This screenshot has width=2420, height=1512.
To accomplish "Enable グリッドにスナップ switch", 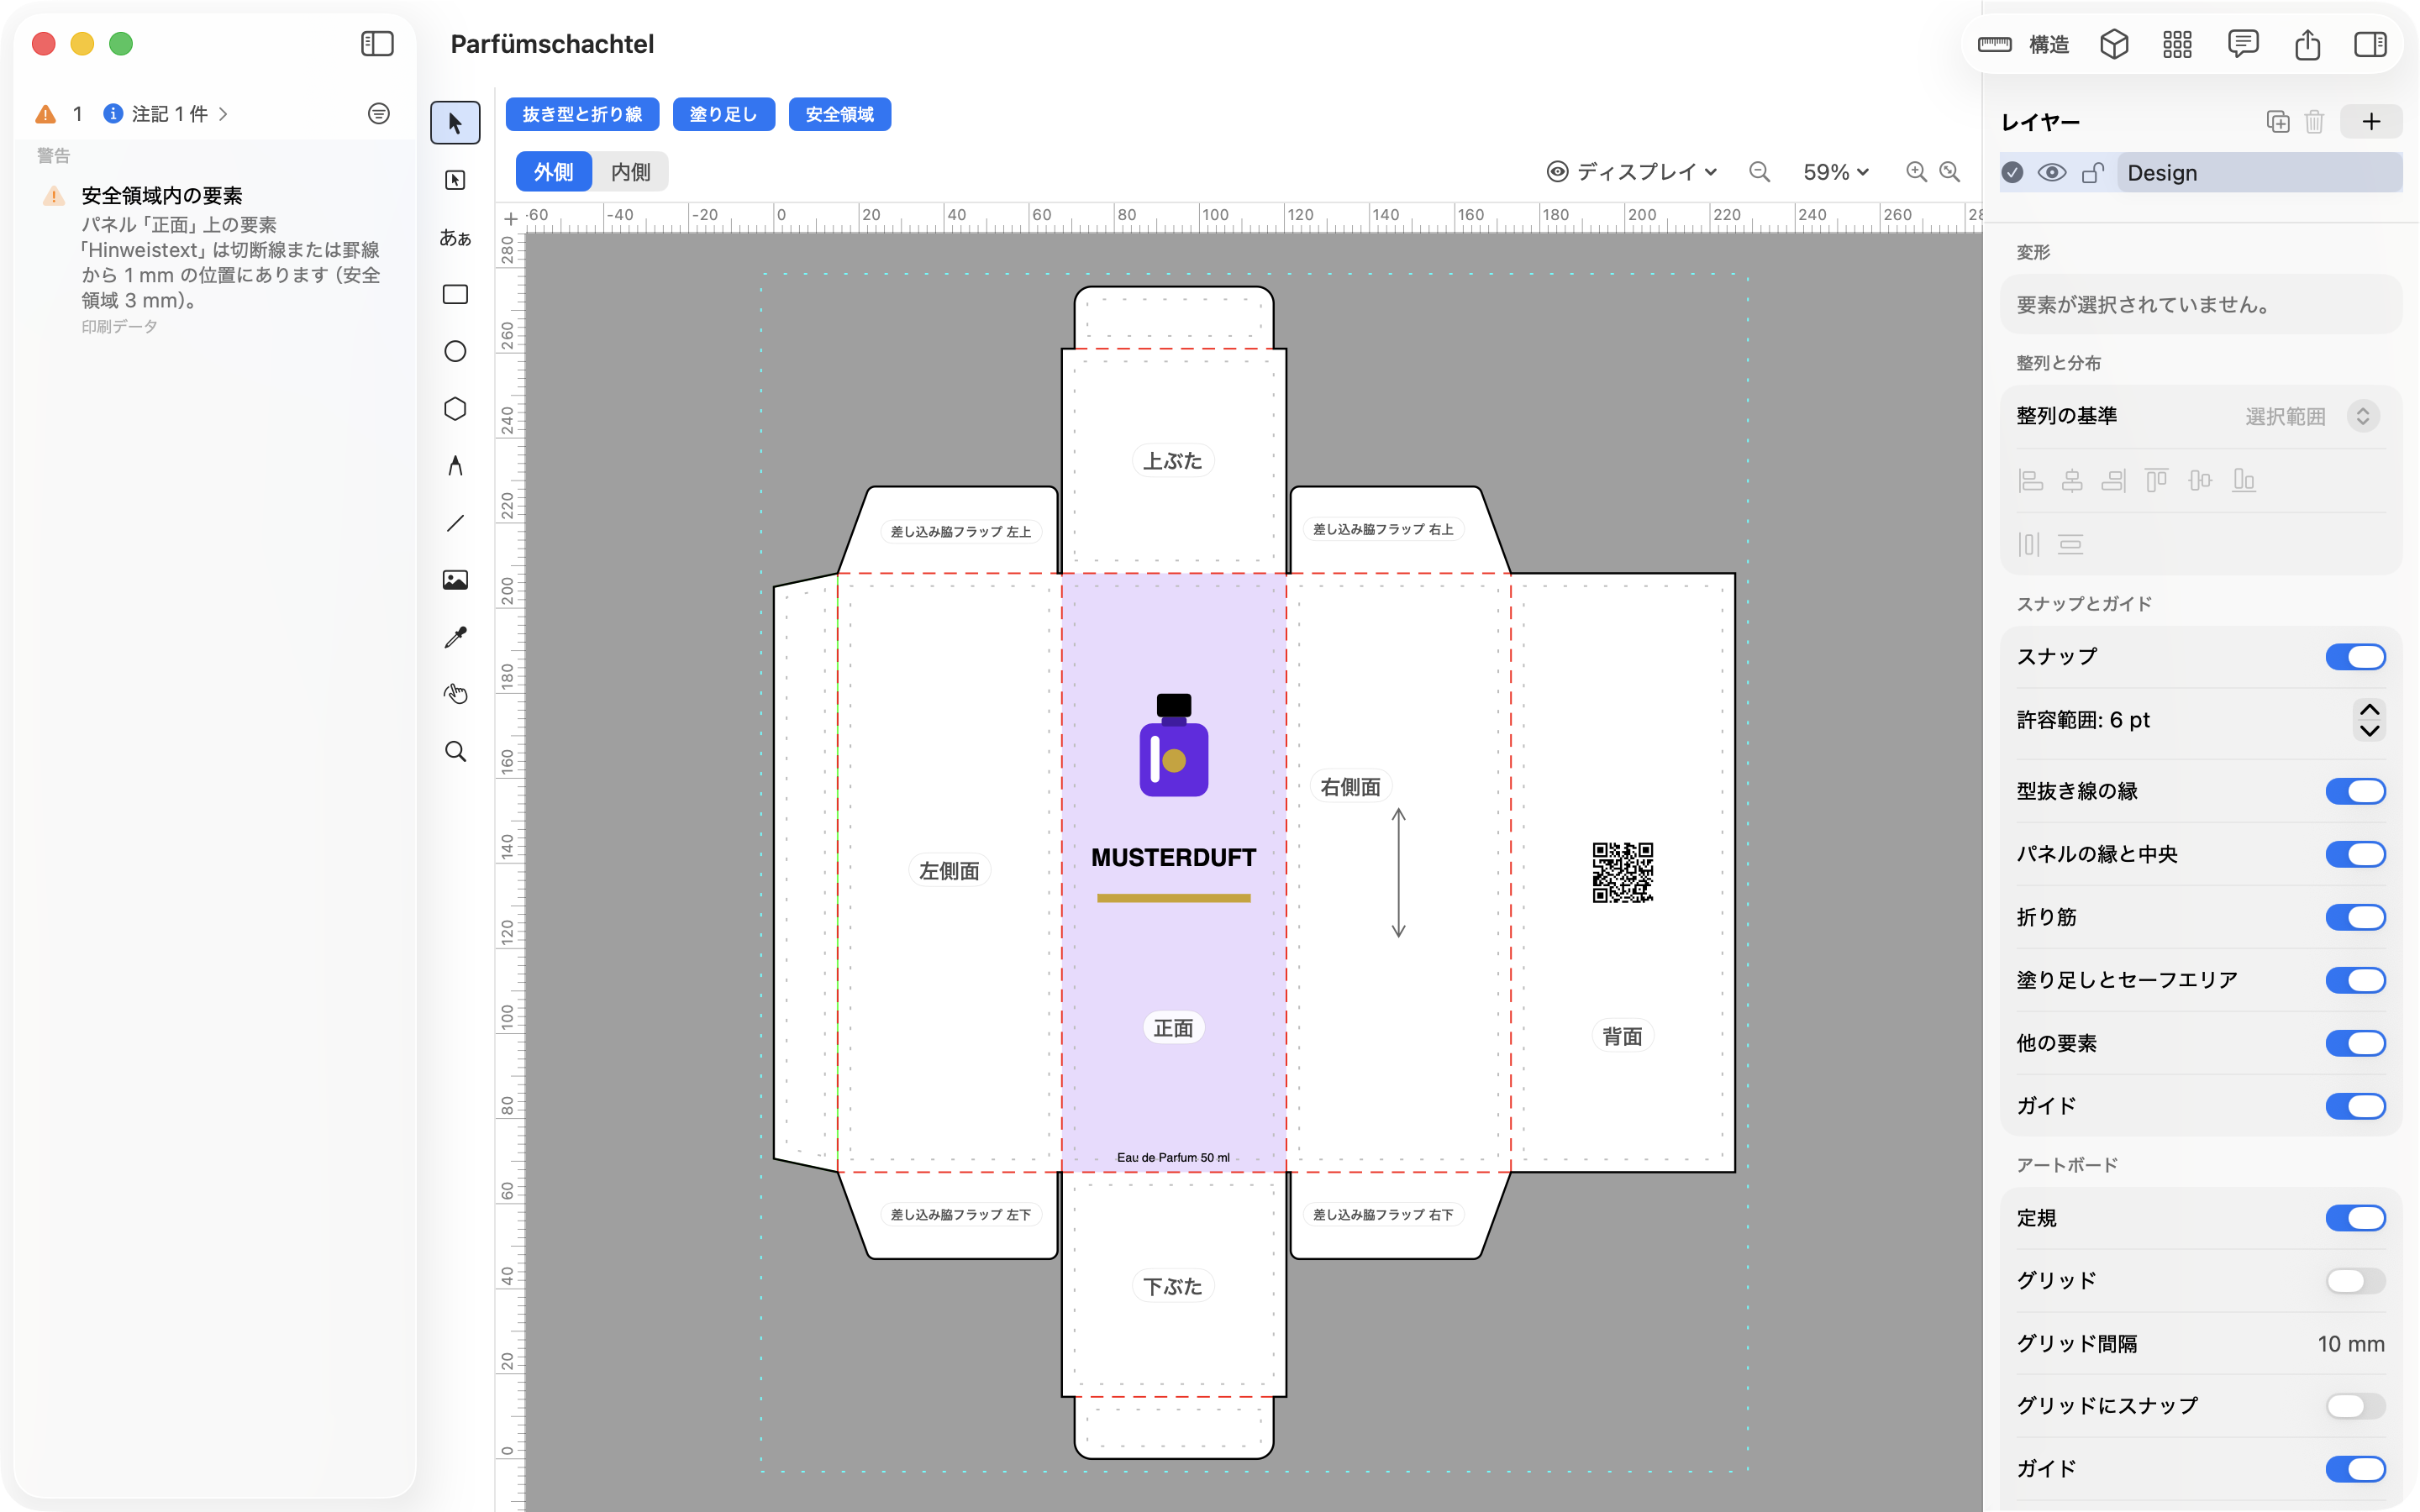I will pos(2355,1406).
